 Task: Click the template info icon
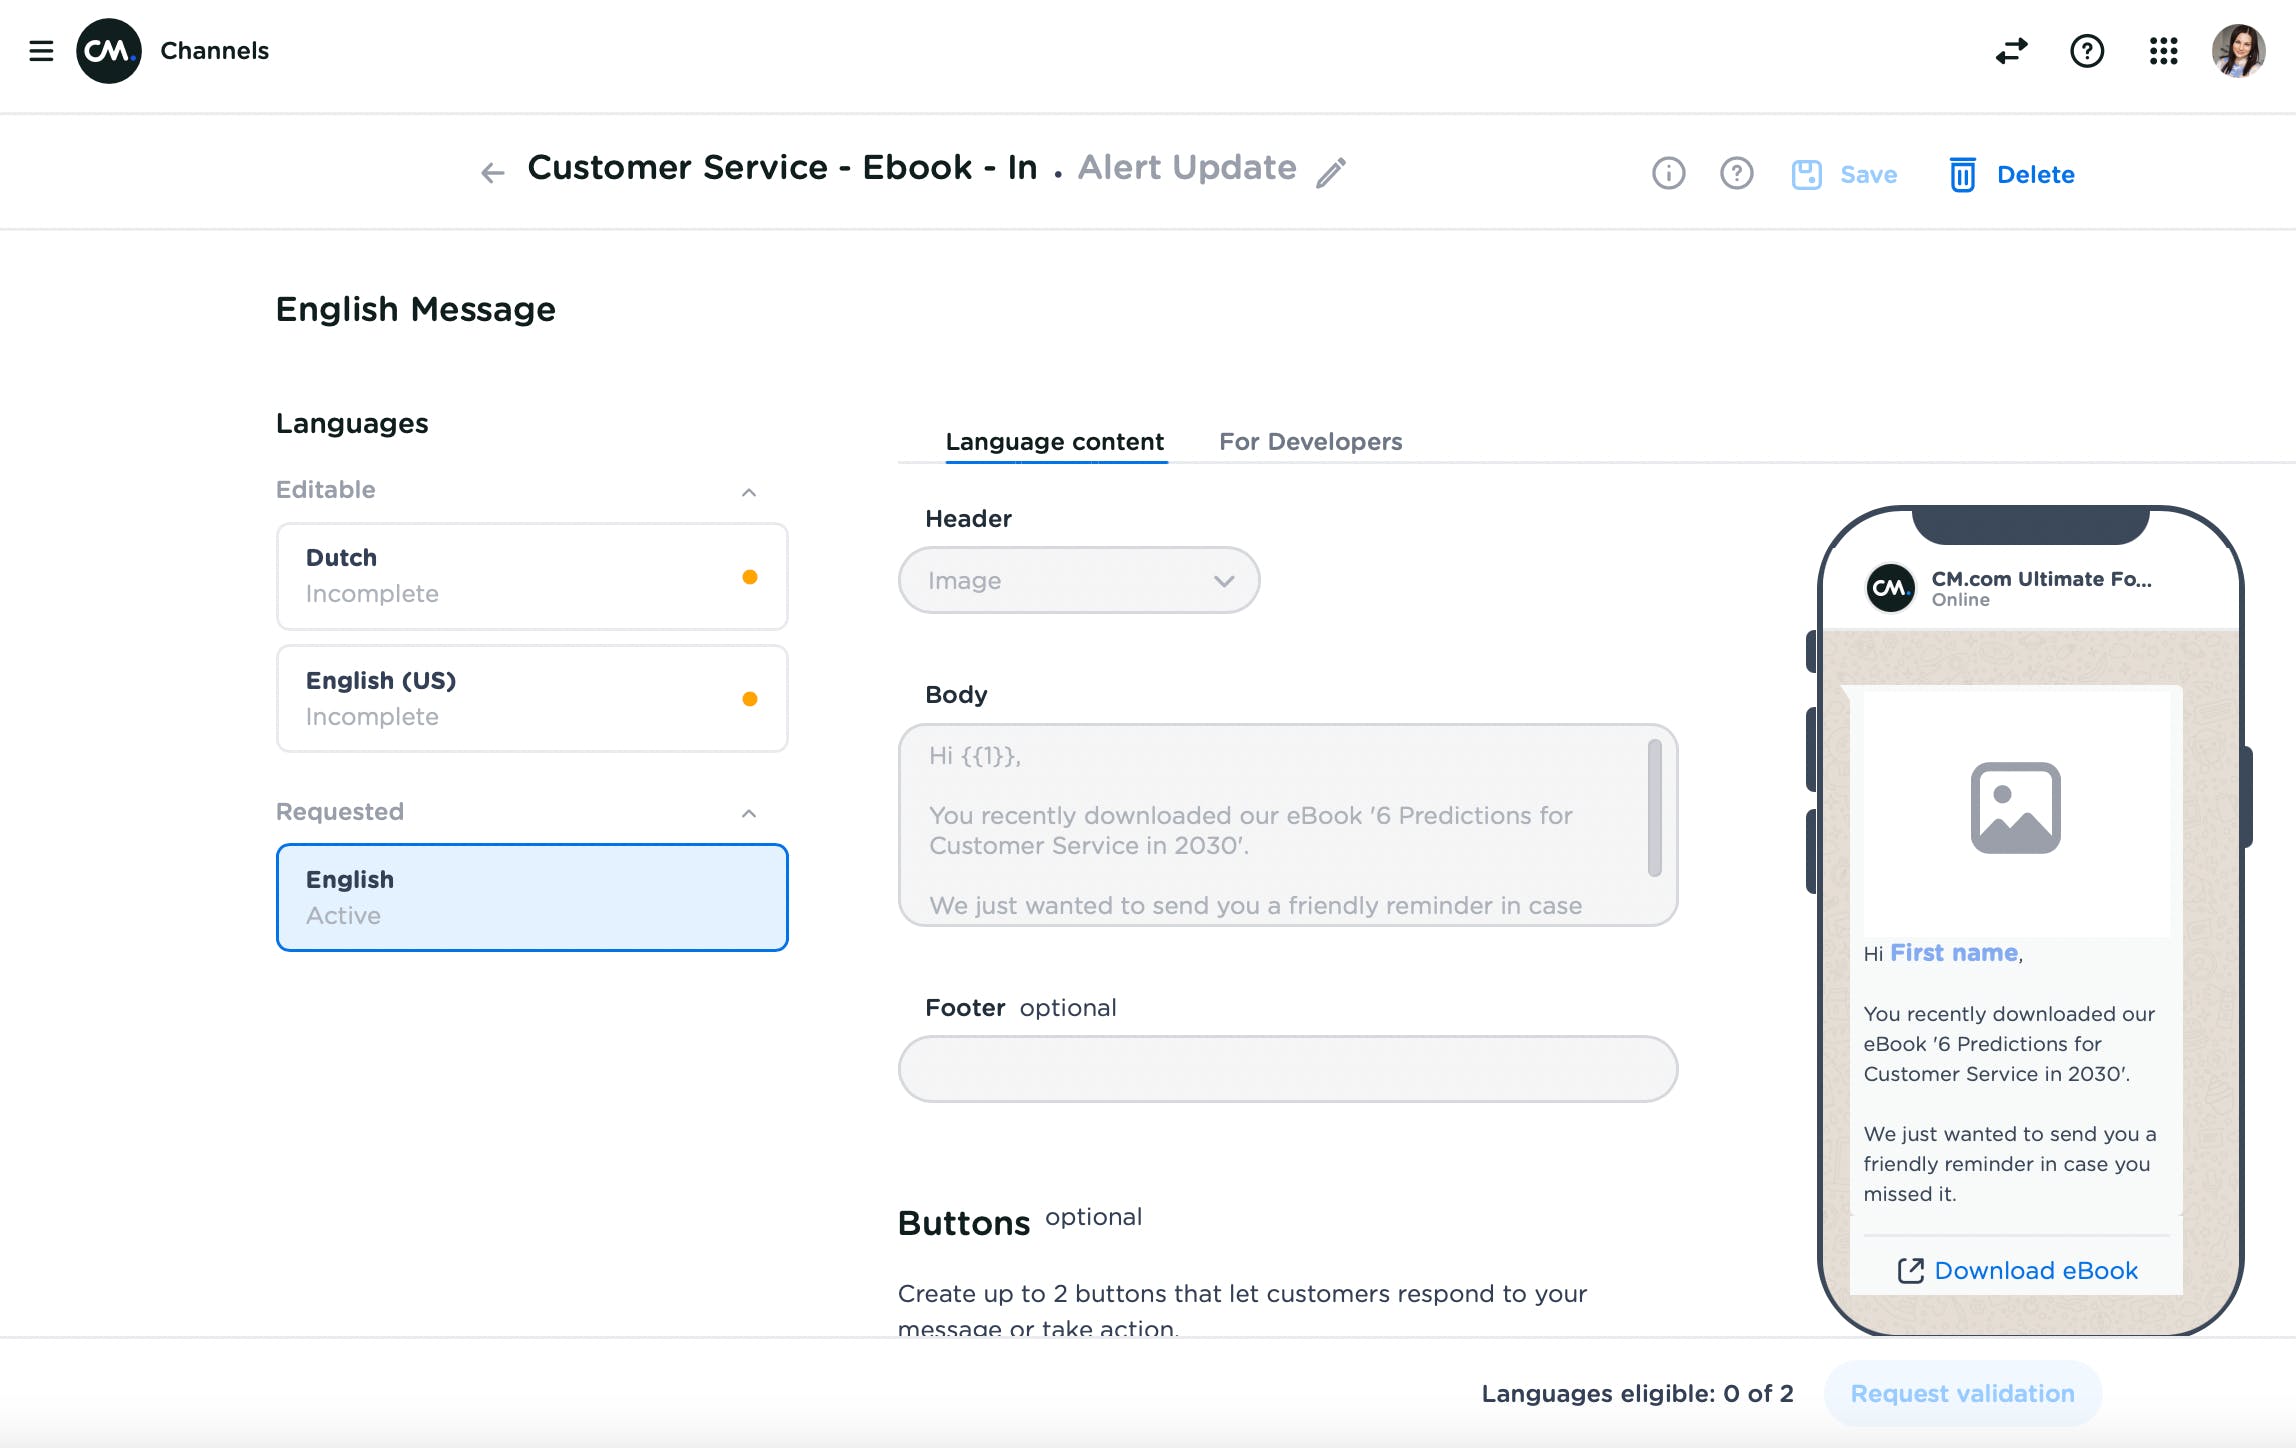pos(1668,174)
